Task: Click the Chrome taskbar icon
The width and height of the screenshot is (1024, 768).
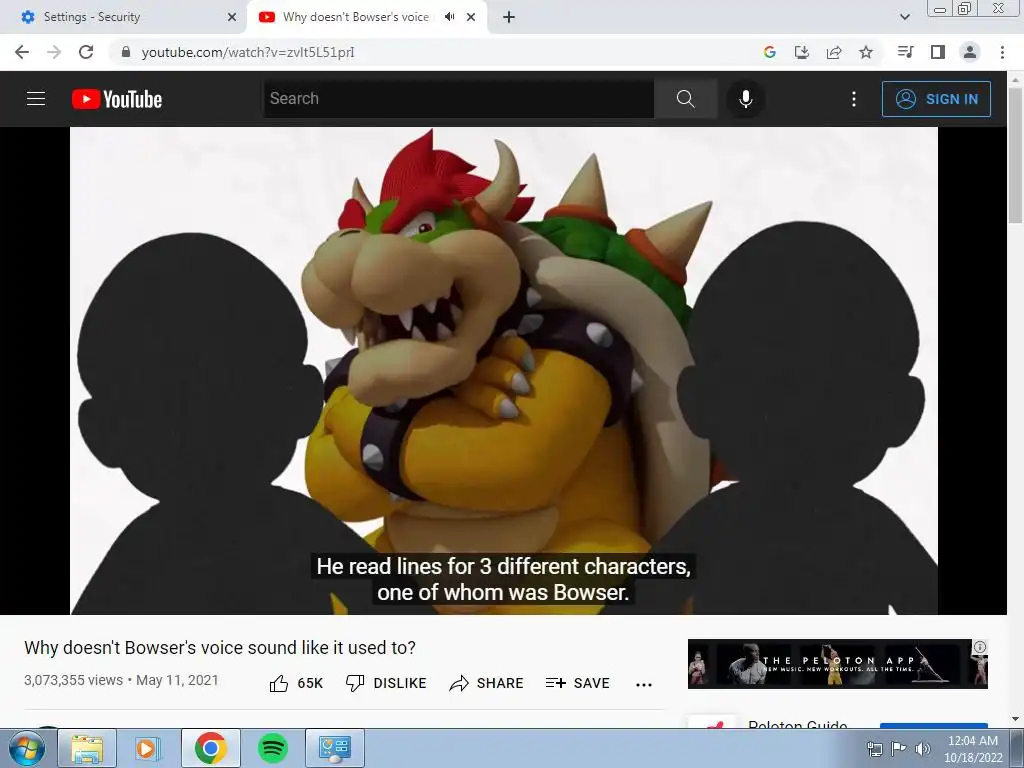Action: coord(210,748)
